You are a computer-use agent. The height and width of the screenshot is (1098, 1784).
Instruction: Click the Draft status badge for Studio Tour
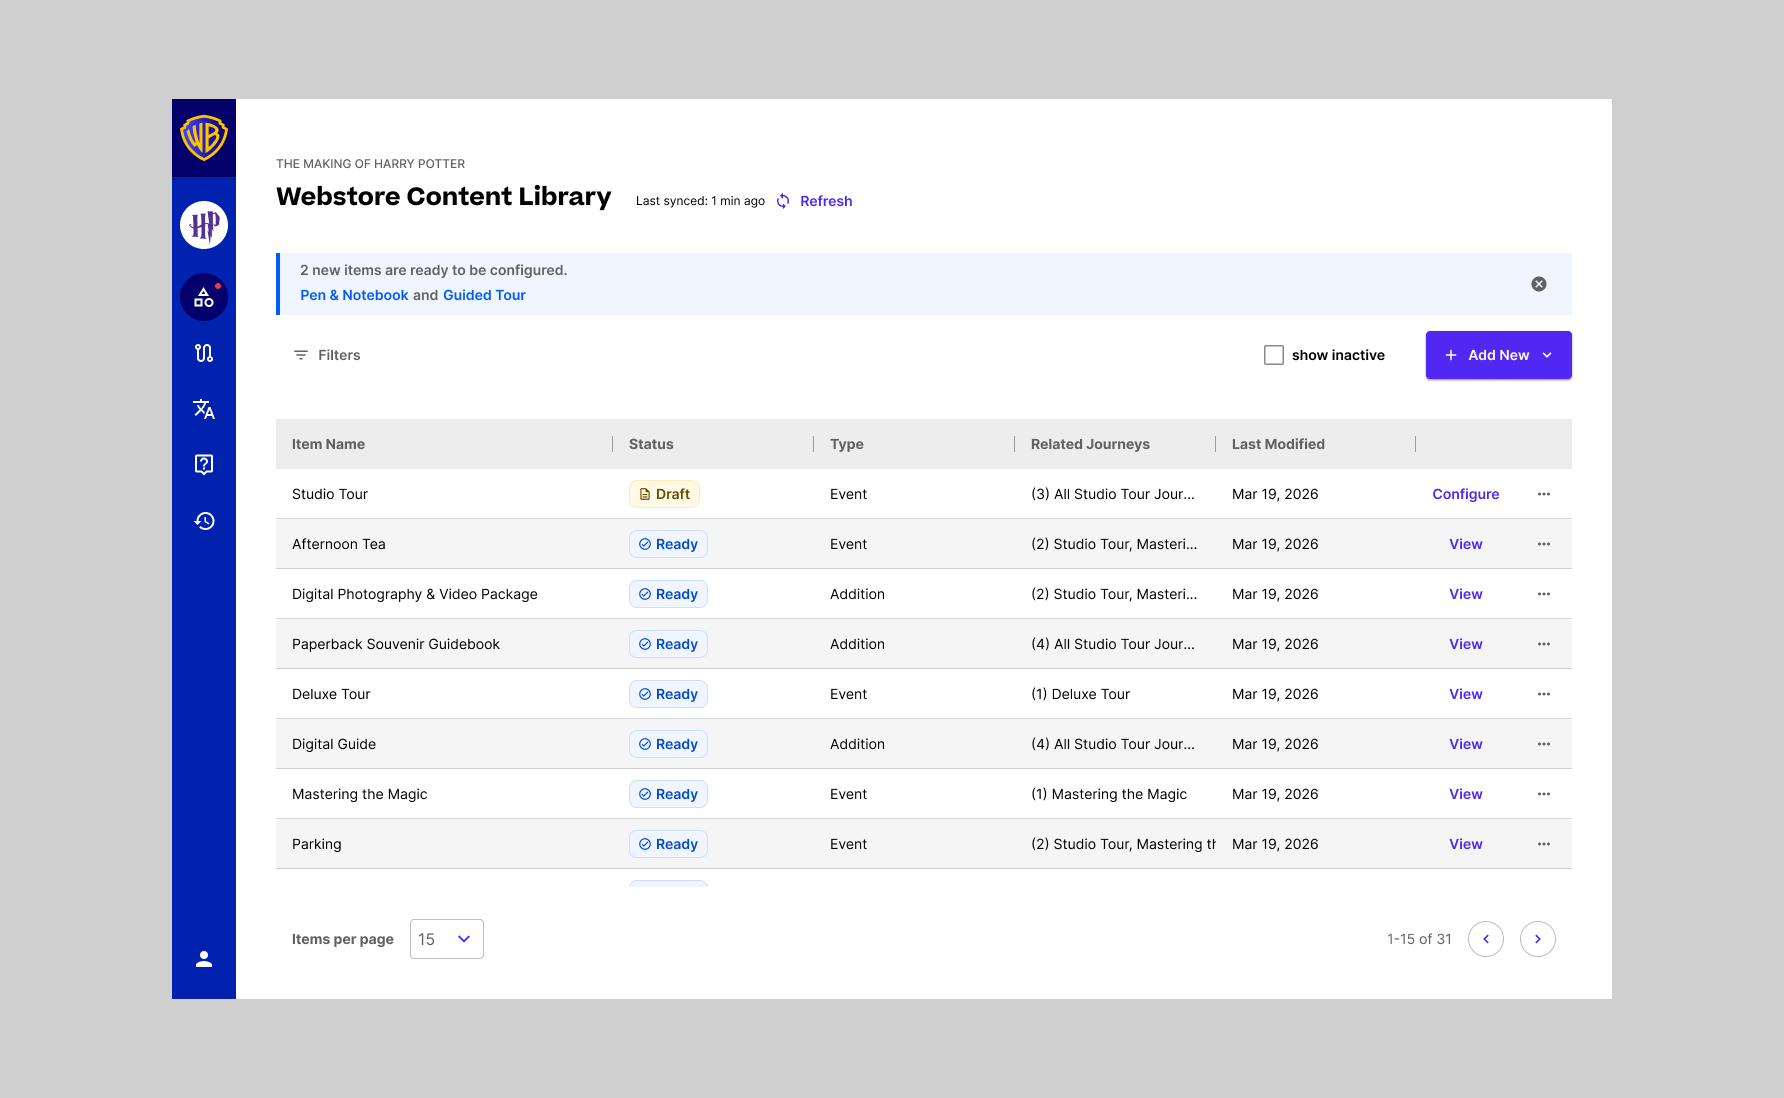tap(664, 494)
